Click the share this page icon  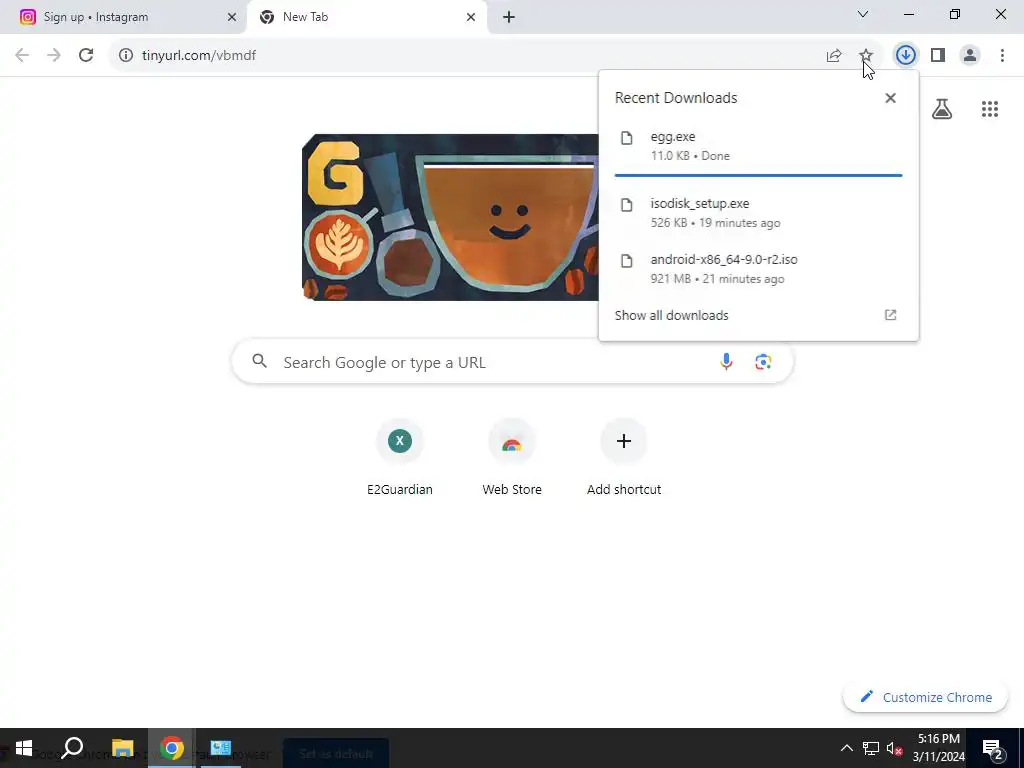coord(834,56)
